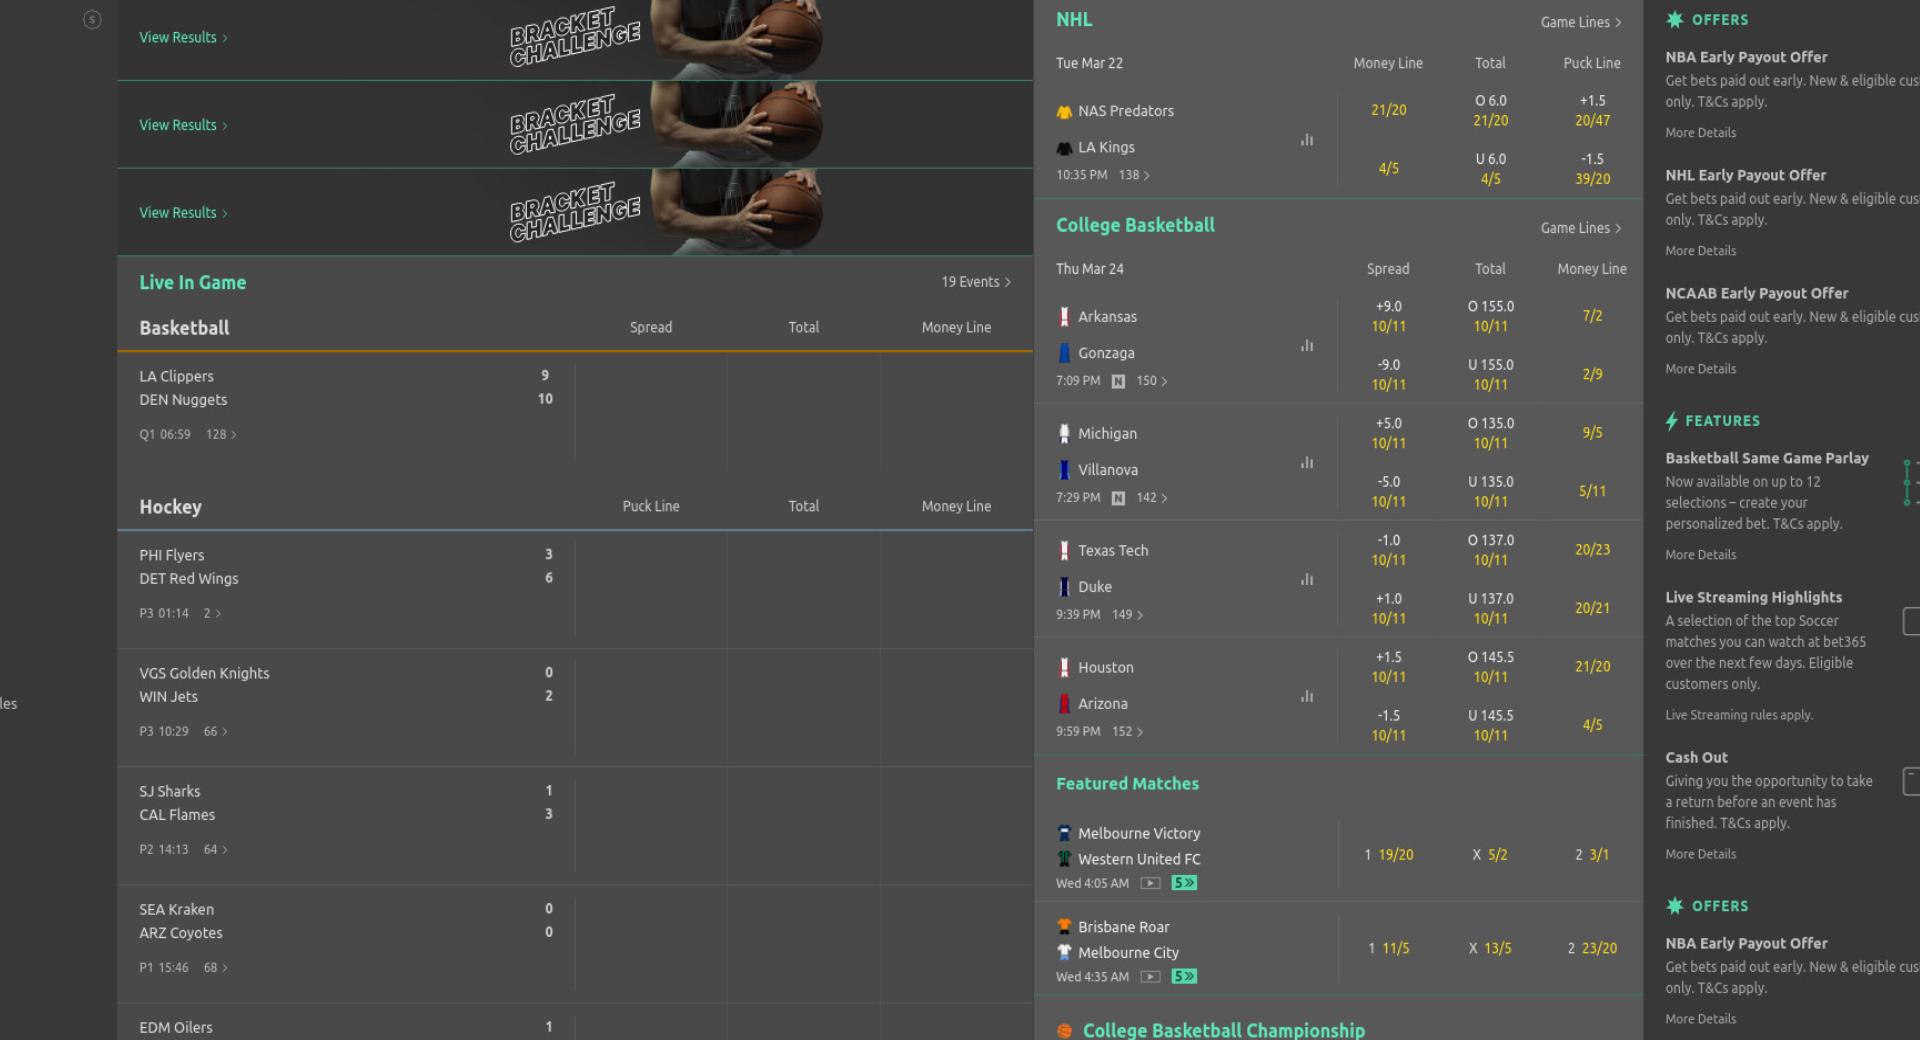Select Gonzaga money line 2/9
The width and height of the screenshot is (1920, 1040).
[1592, 374]
